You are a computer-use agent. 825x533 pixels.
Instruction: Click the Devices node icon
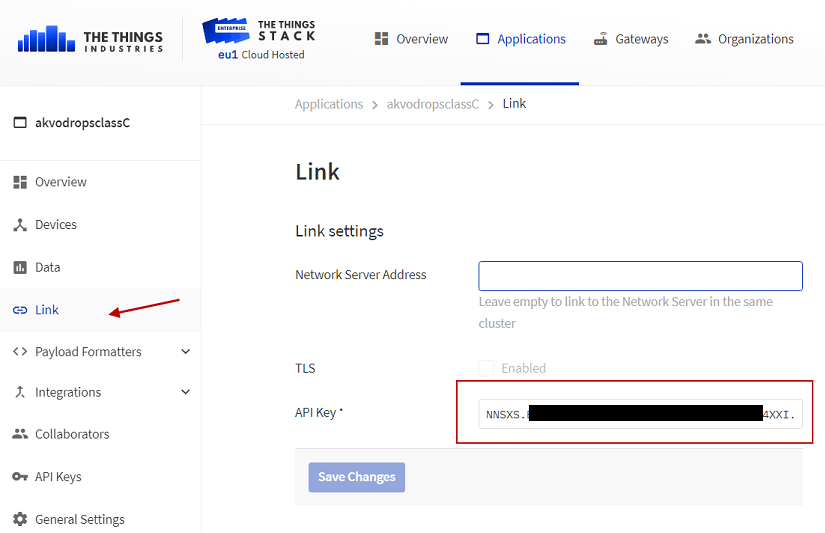tap(20, 225)
